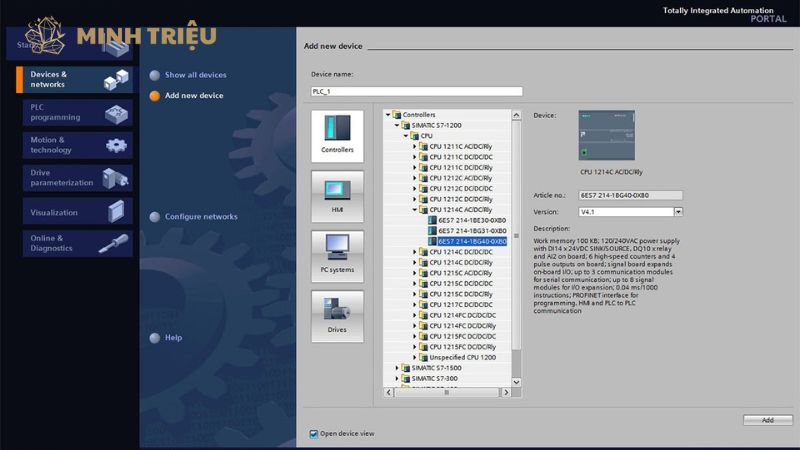Open PLC programming portal
Image resolution: width=800 pixels, height=450 pixels.
[x=75, y=112]
